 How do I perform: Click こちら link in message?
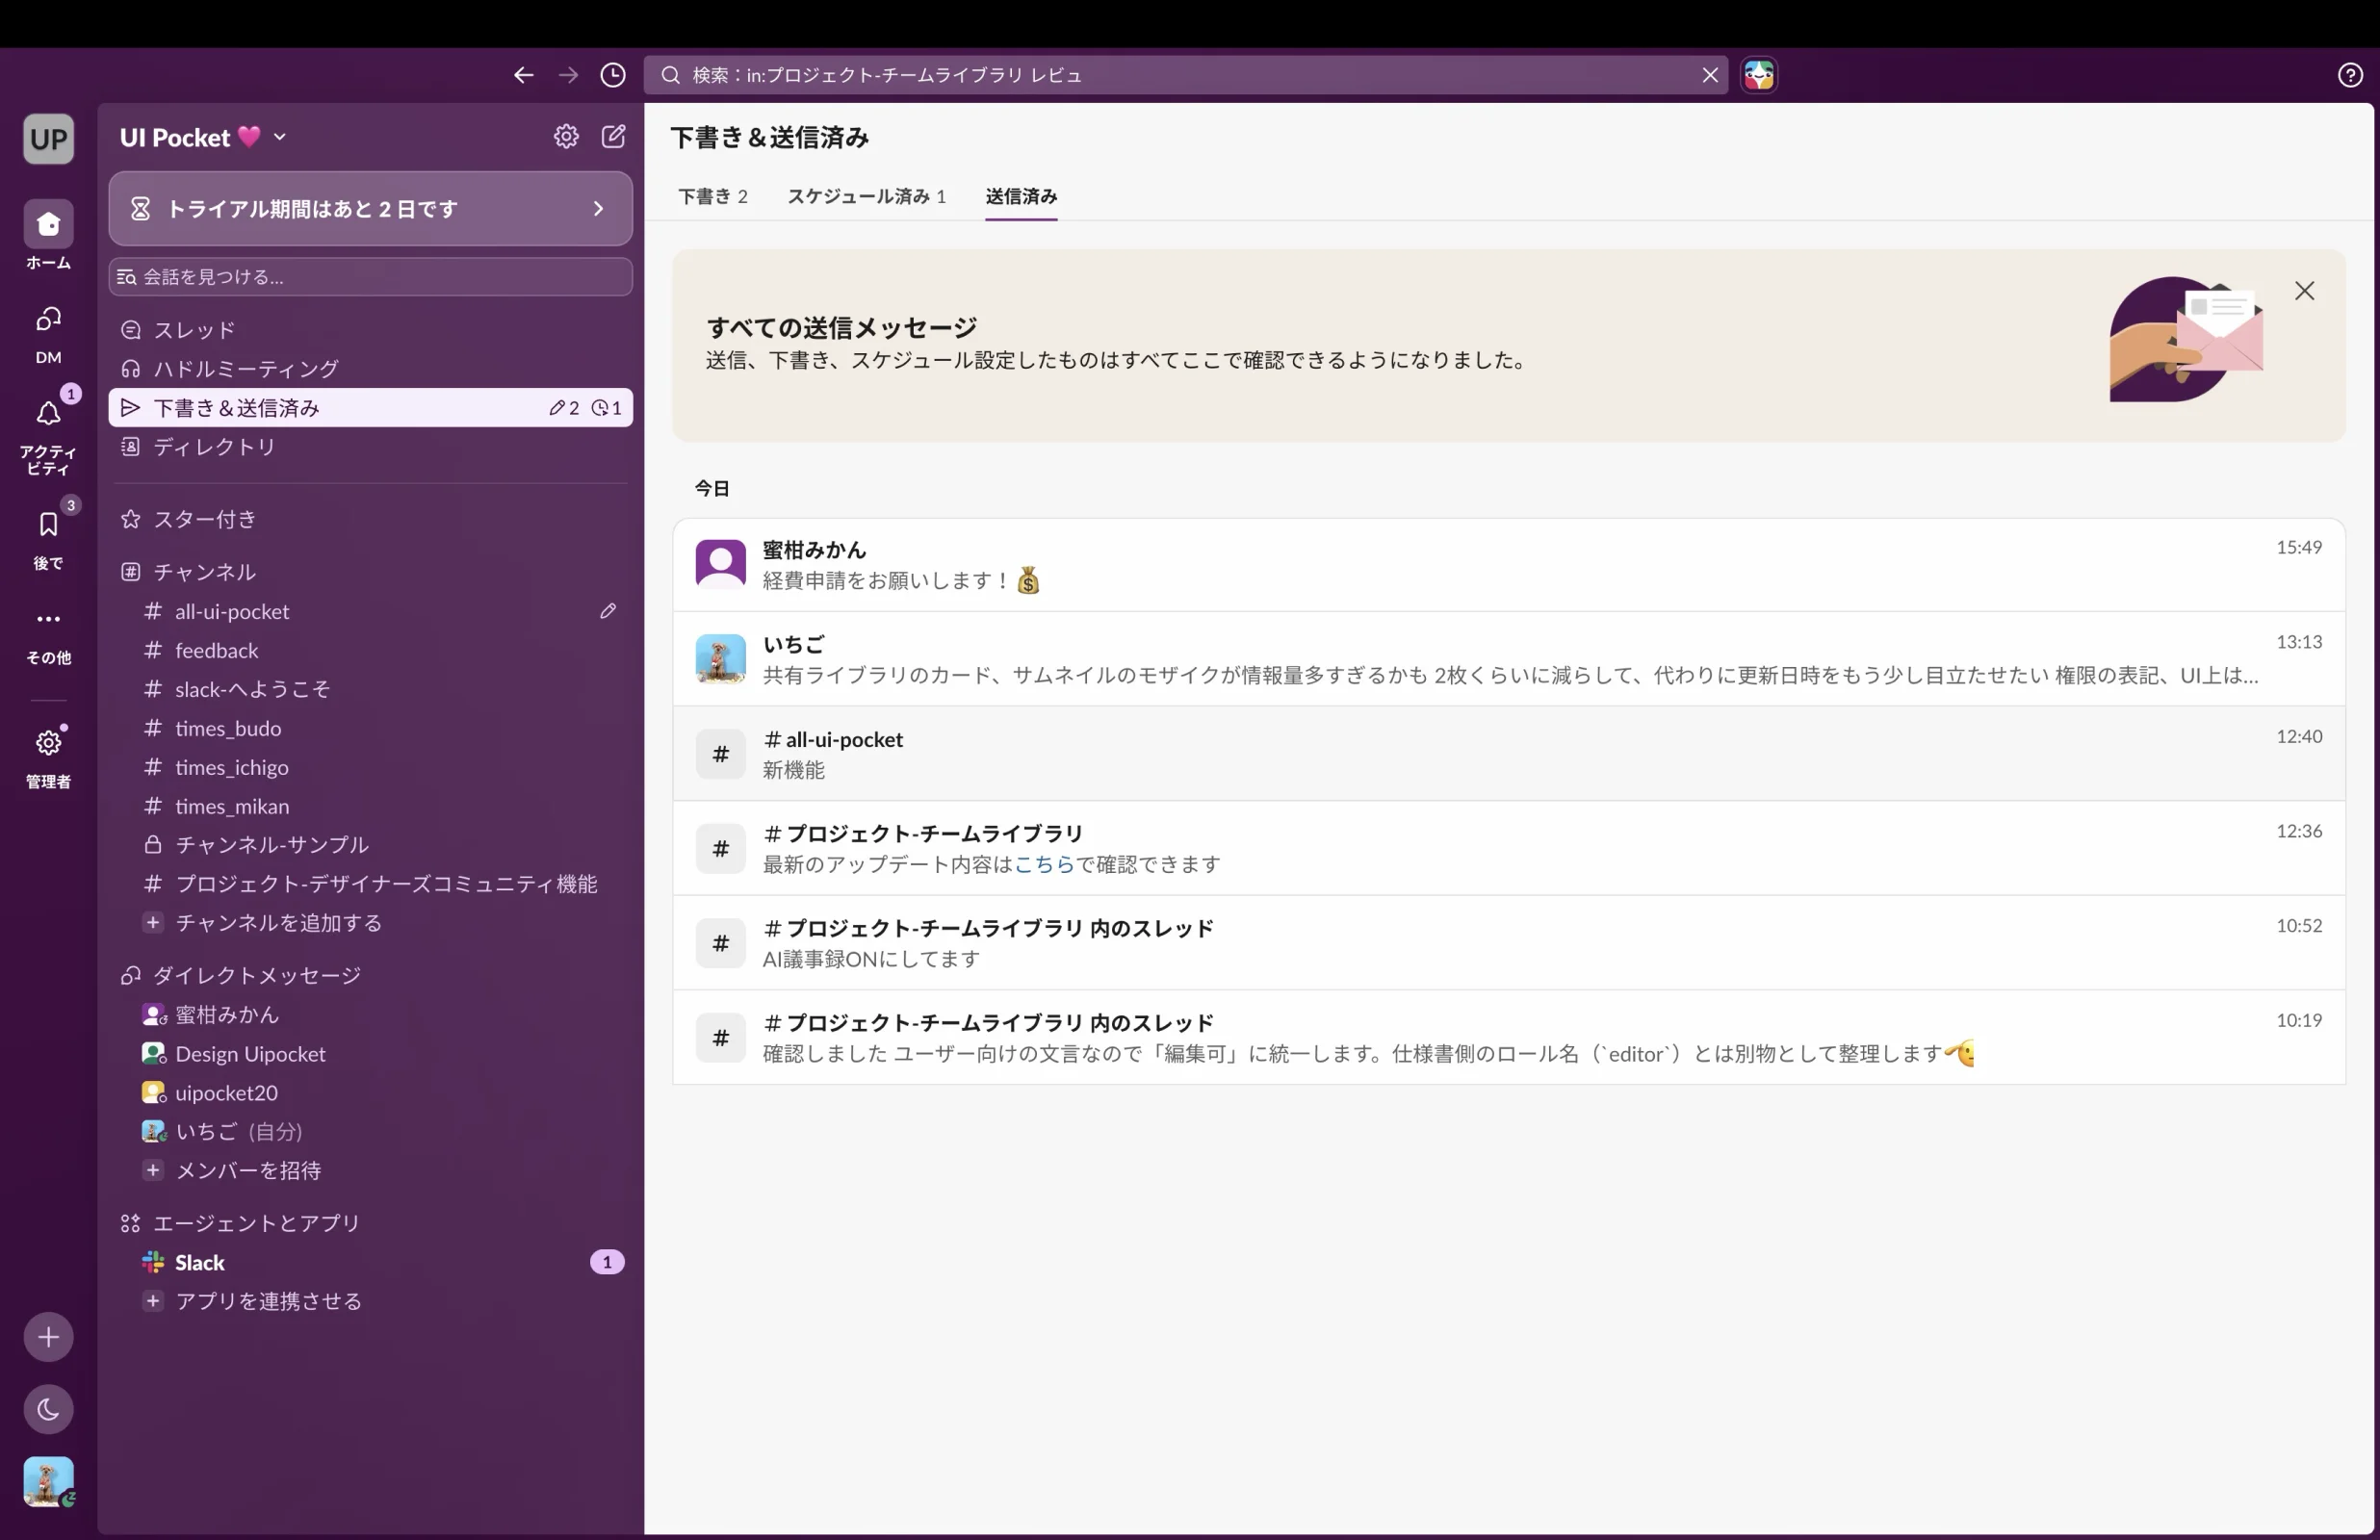click(x=1044, y=864)
